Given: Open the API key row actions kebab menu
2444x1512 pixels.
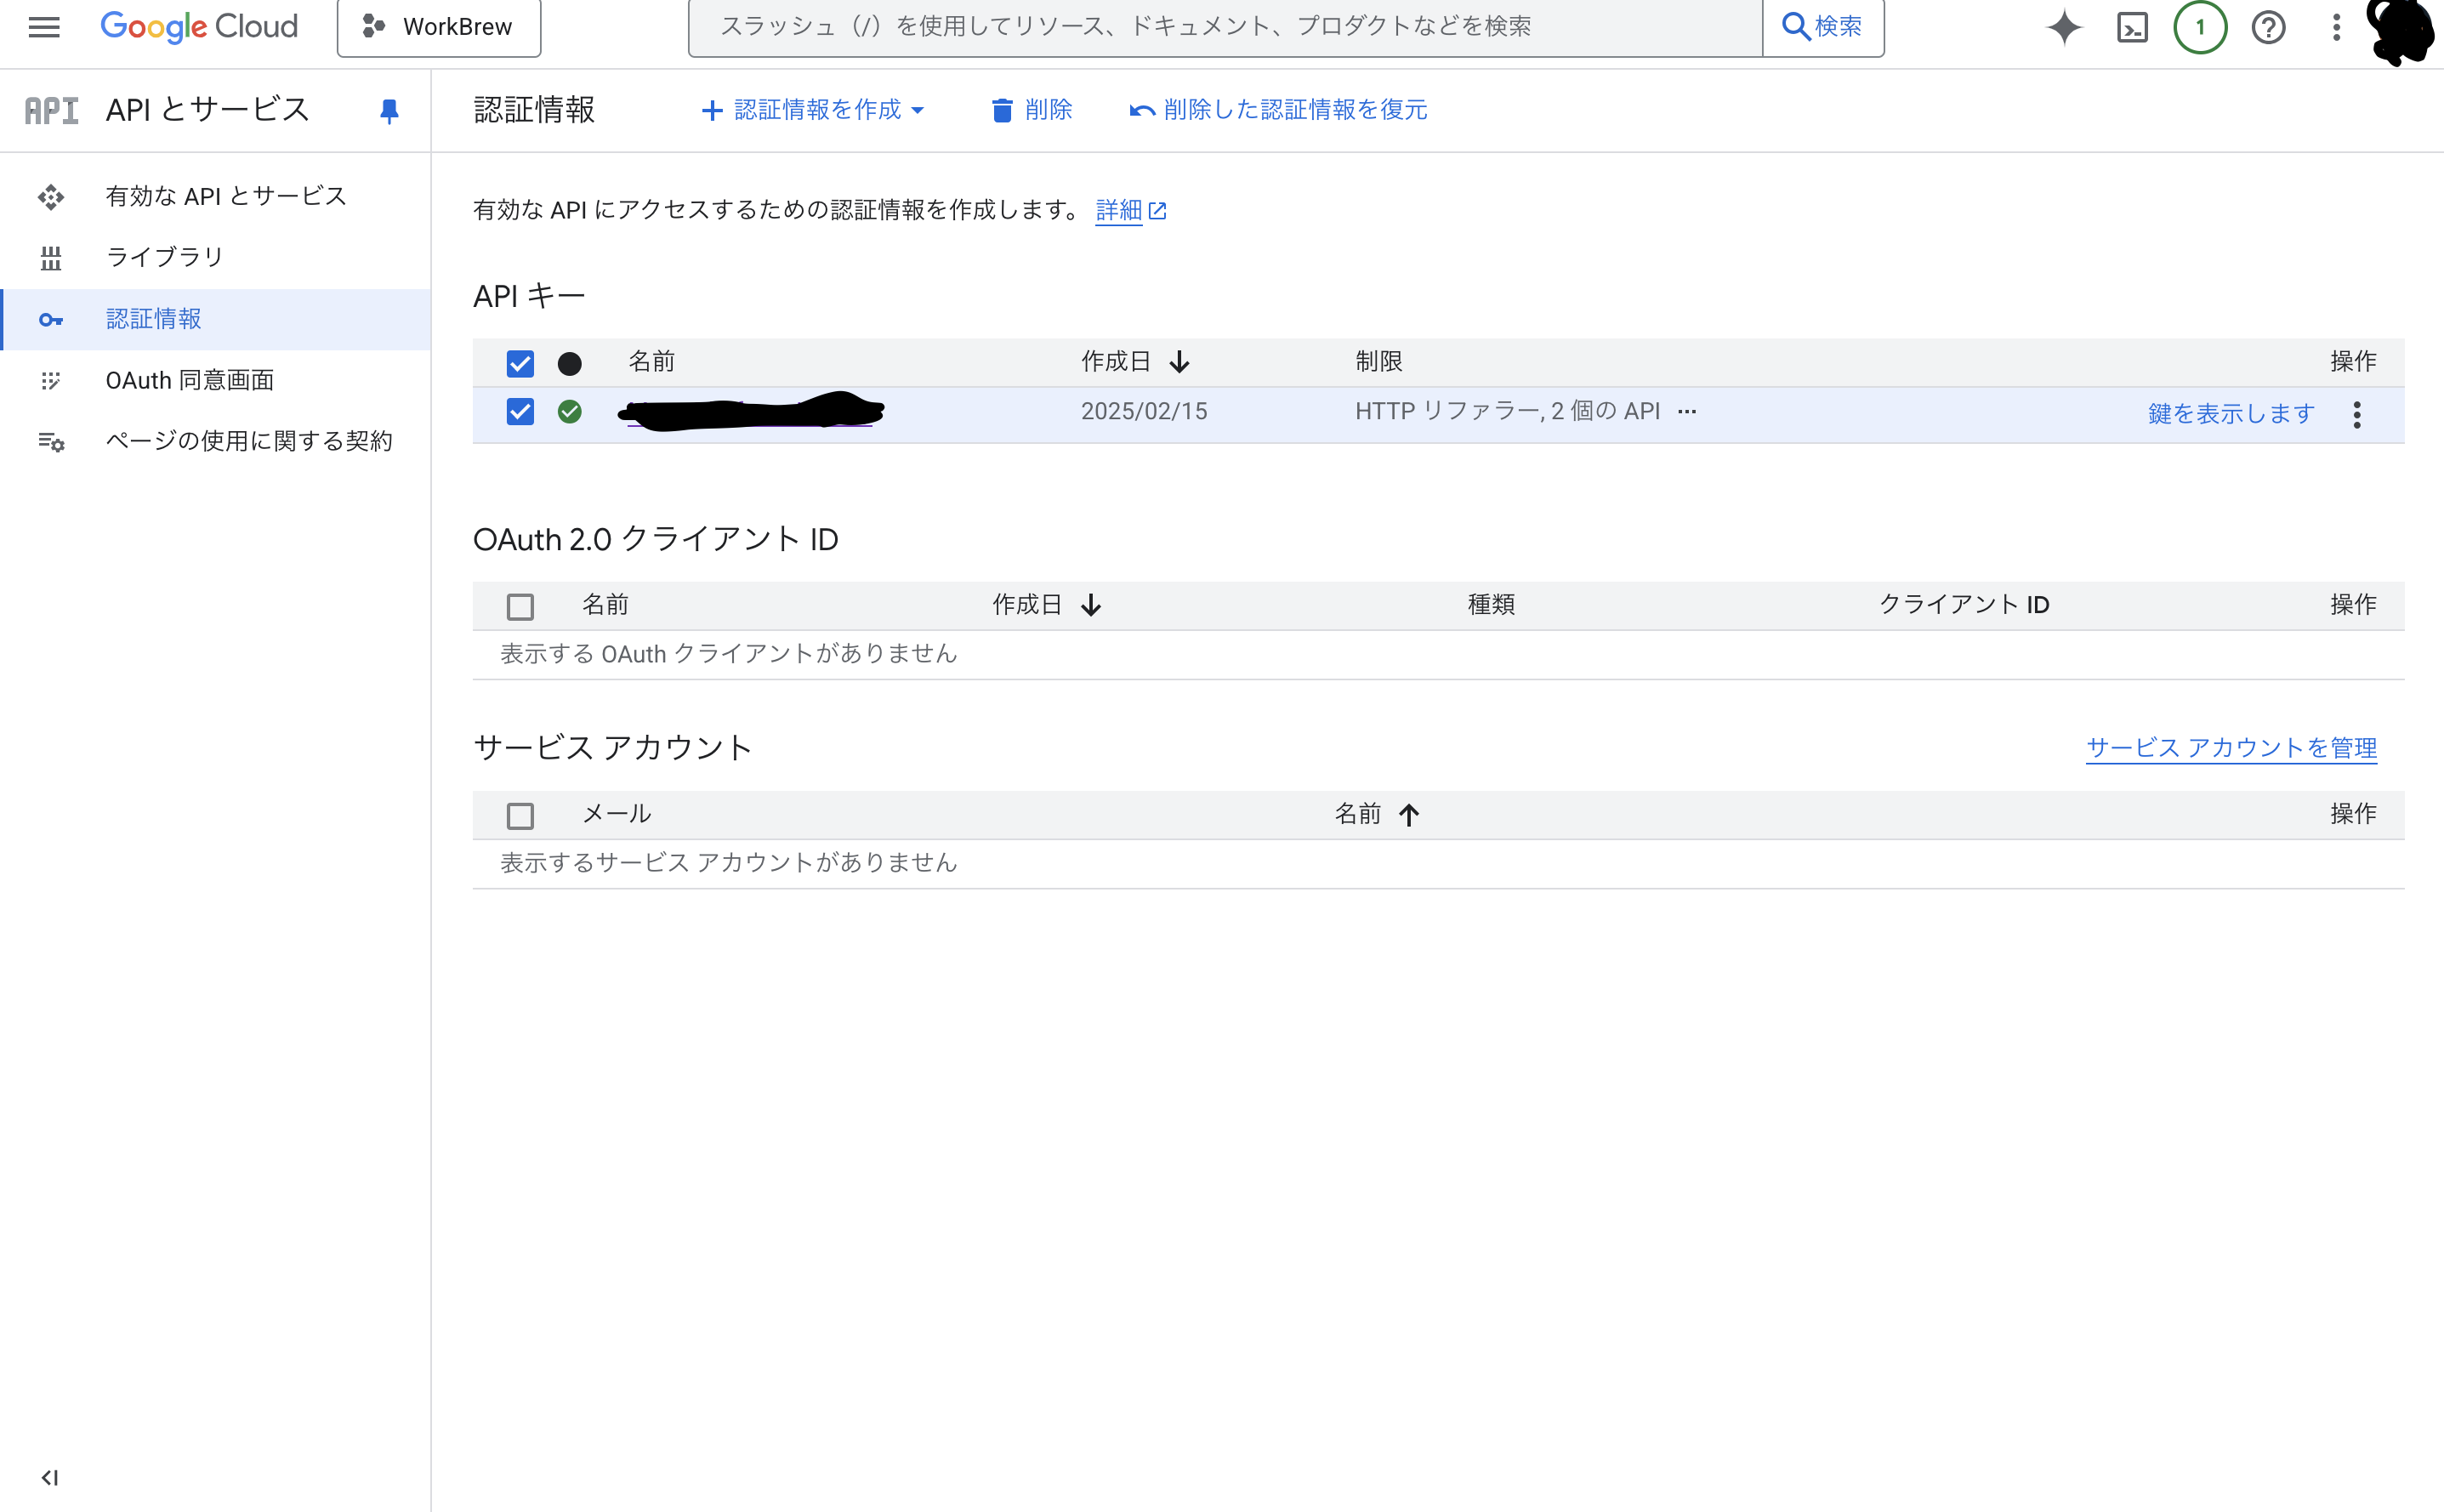Looking at the screenshot, I should point(2357,414).
